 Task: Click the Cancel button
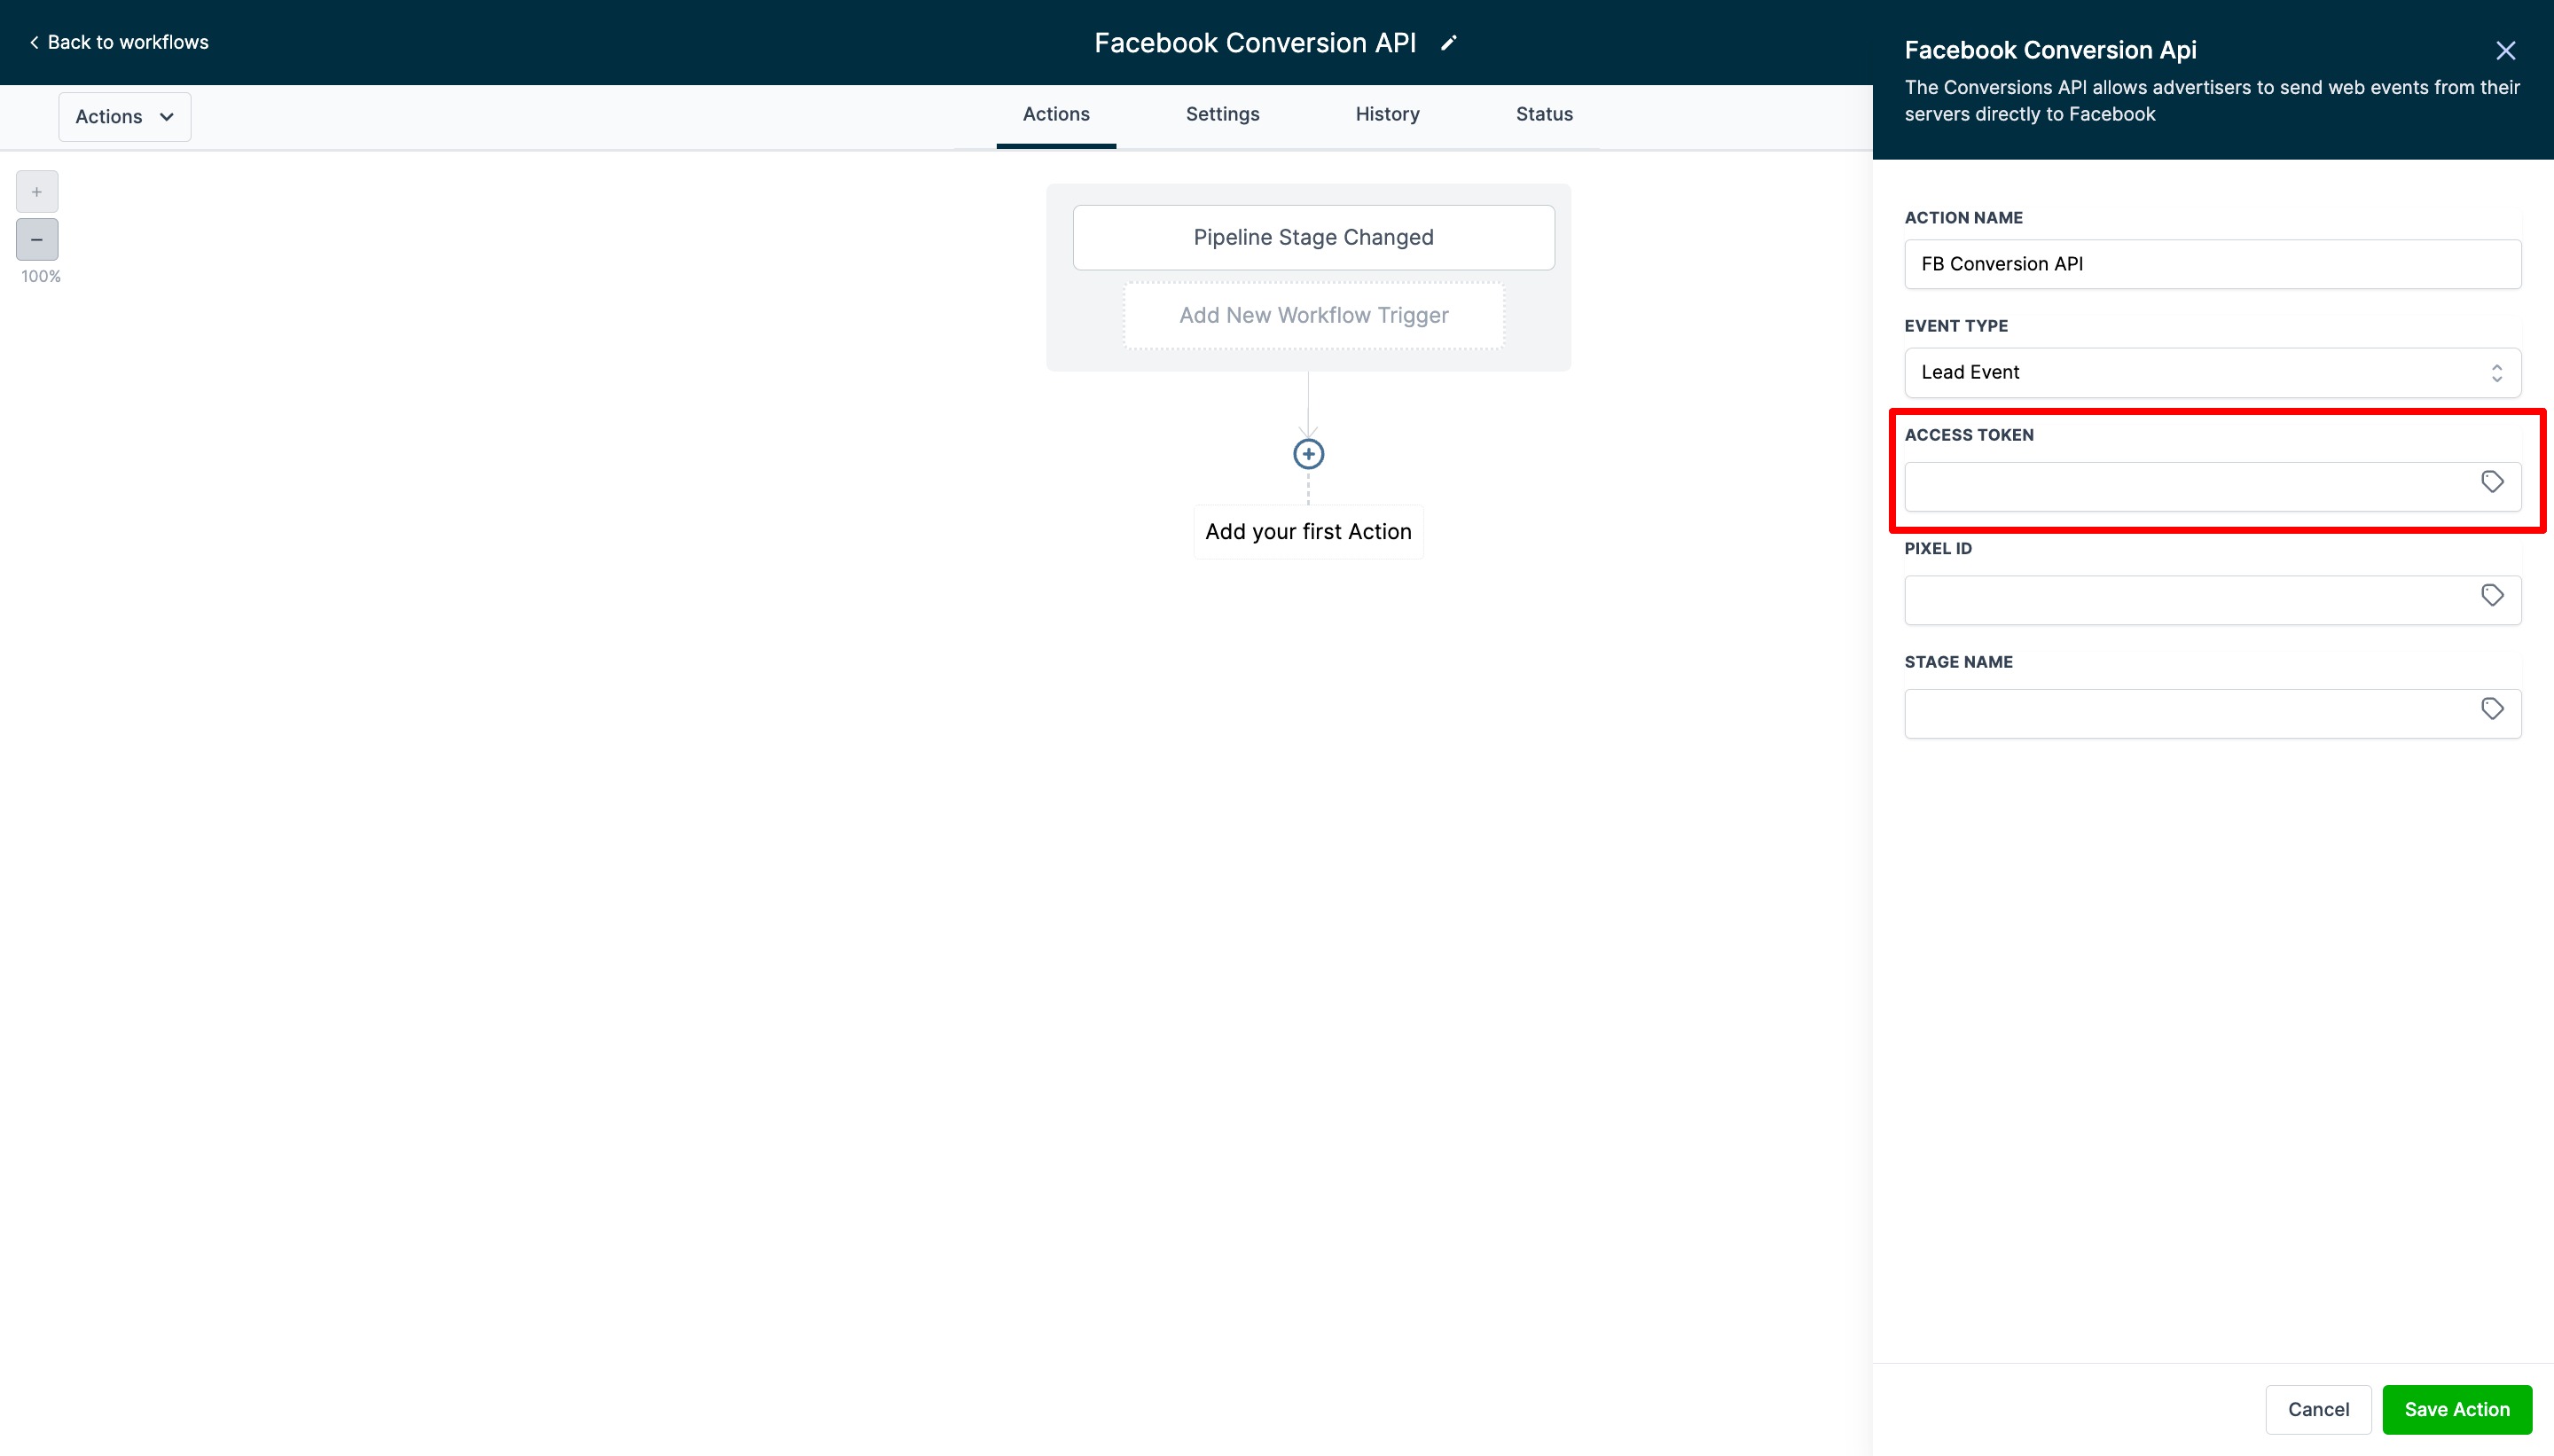(2317, 1409)
